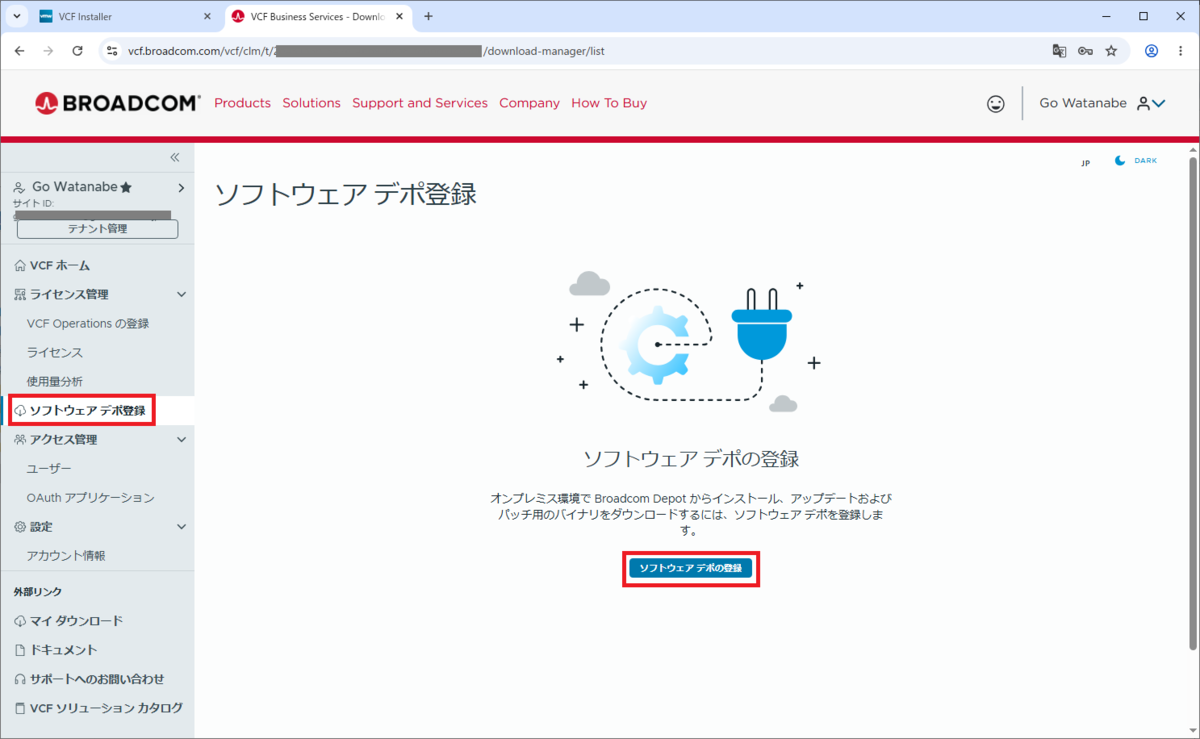Close the VCF Business Services tab
Image resolution: width=1200 pixels, height=739 pixels.
(x=398, y=16)
